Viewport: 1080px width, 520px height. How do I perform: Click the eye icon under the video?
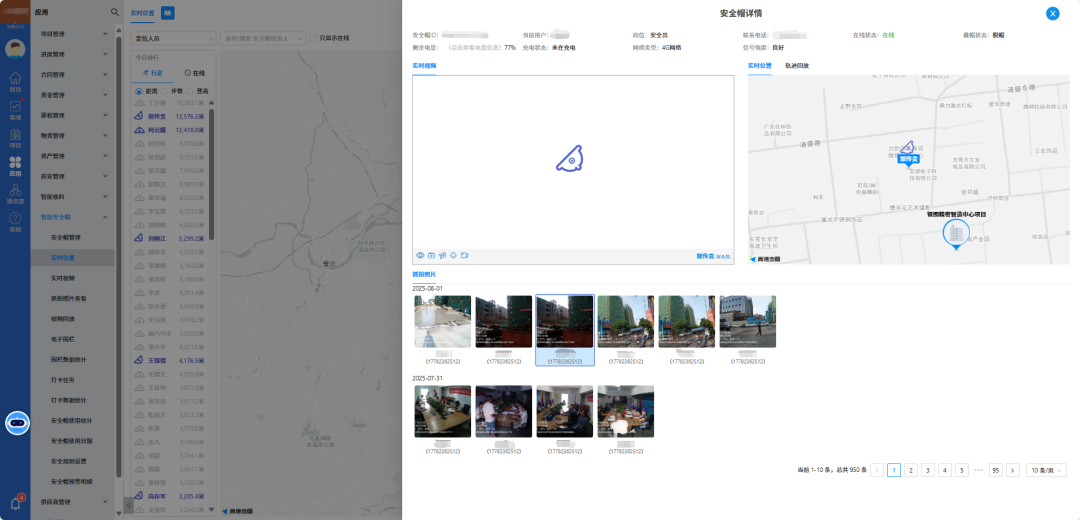[x=420, y=256]
